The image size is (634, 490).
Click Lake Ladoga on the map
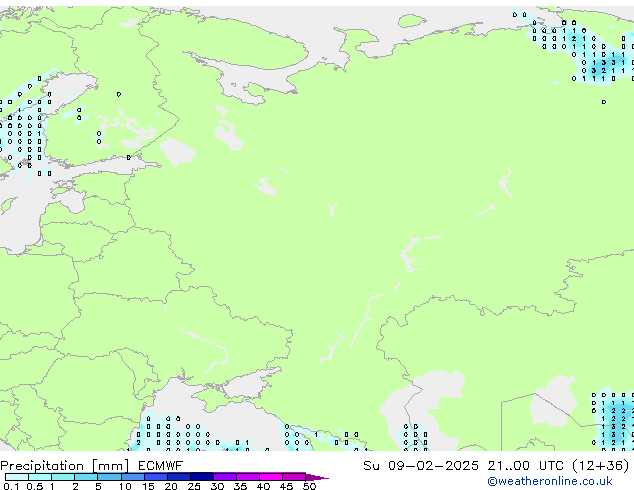pos(178,152)
